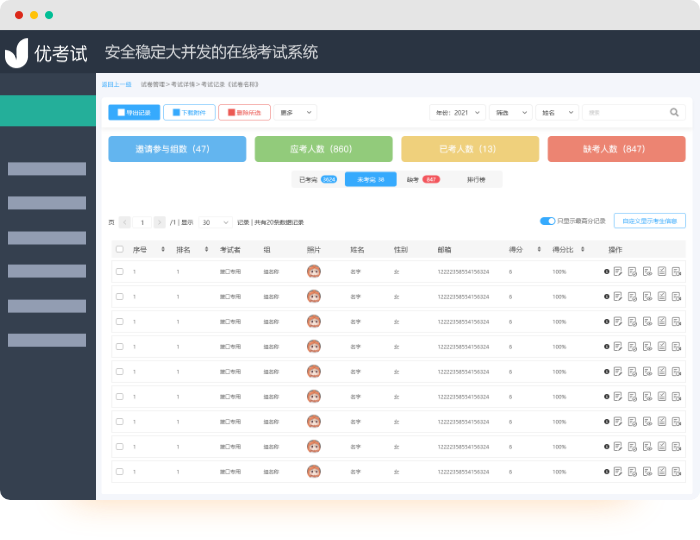The width and height of the screenshot is (700, 540).
Task: Click first row's black info dot icon
Action: pyautogui.click(x=606, y=271)
